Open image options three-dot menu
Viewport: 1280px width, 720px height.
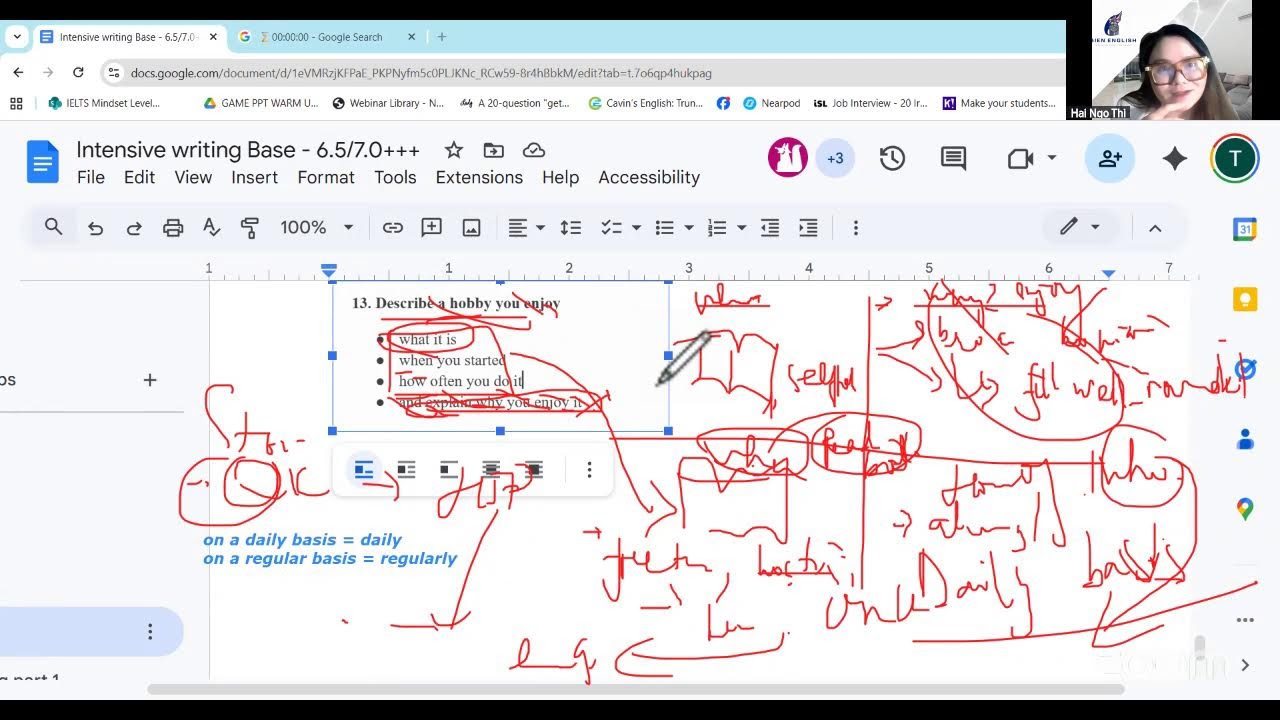[589, 470]
